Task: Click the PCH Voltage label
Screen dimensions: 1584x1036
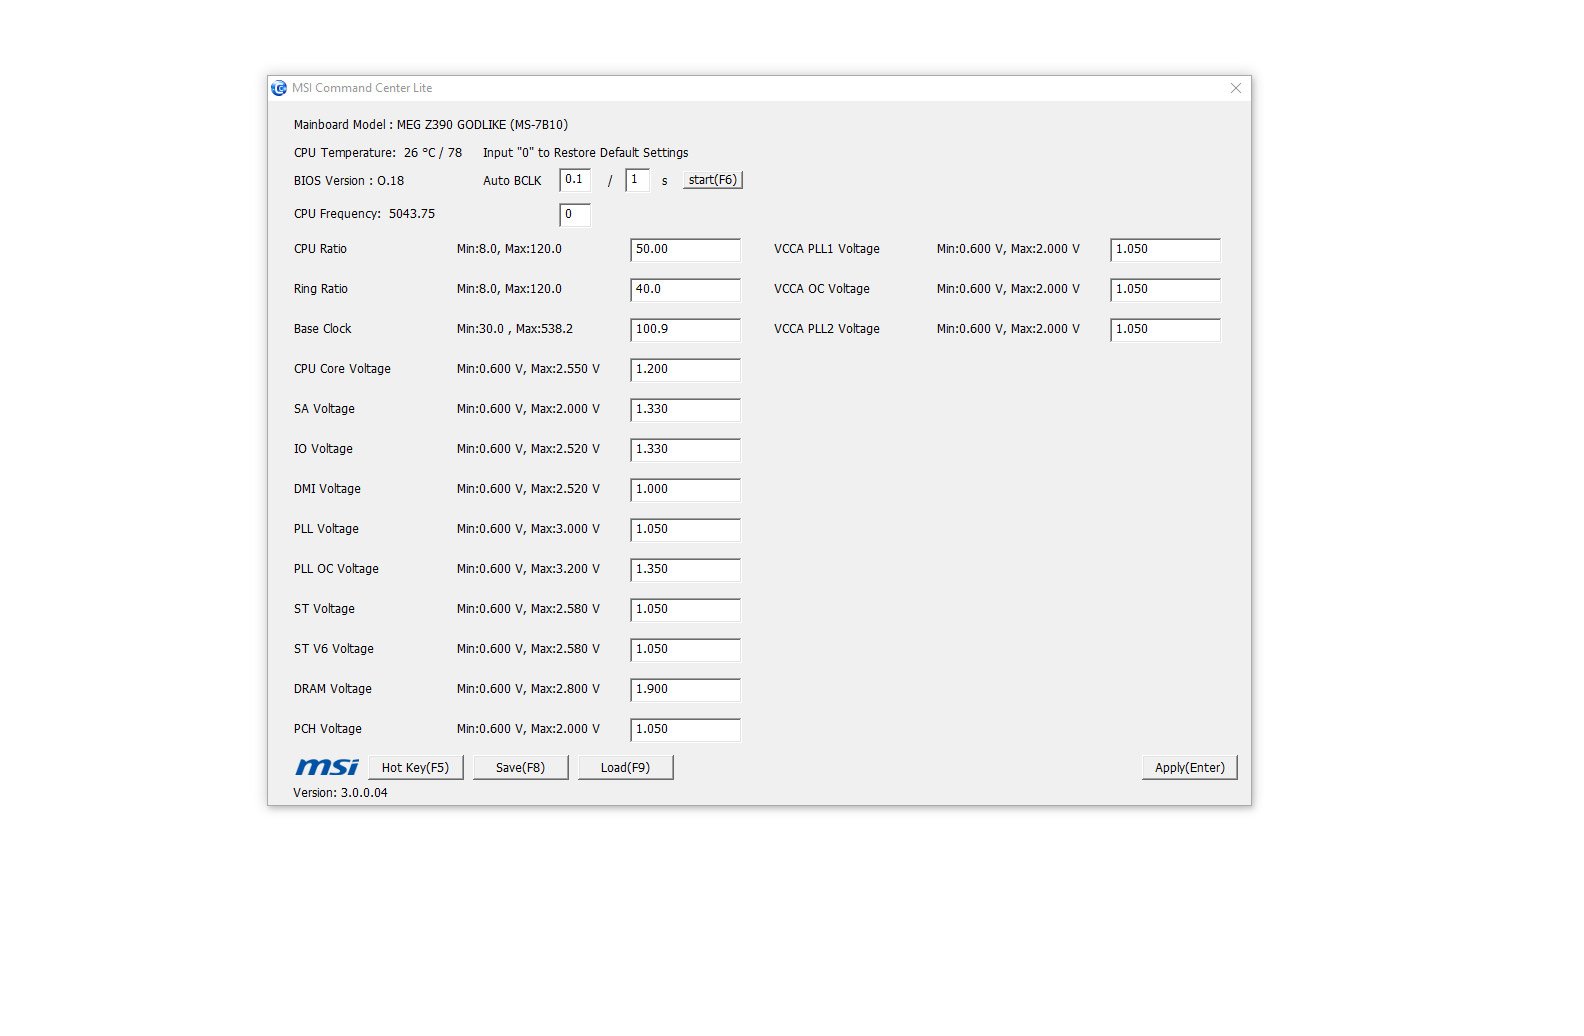Action: 328,729
